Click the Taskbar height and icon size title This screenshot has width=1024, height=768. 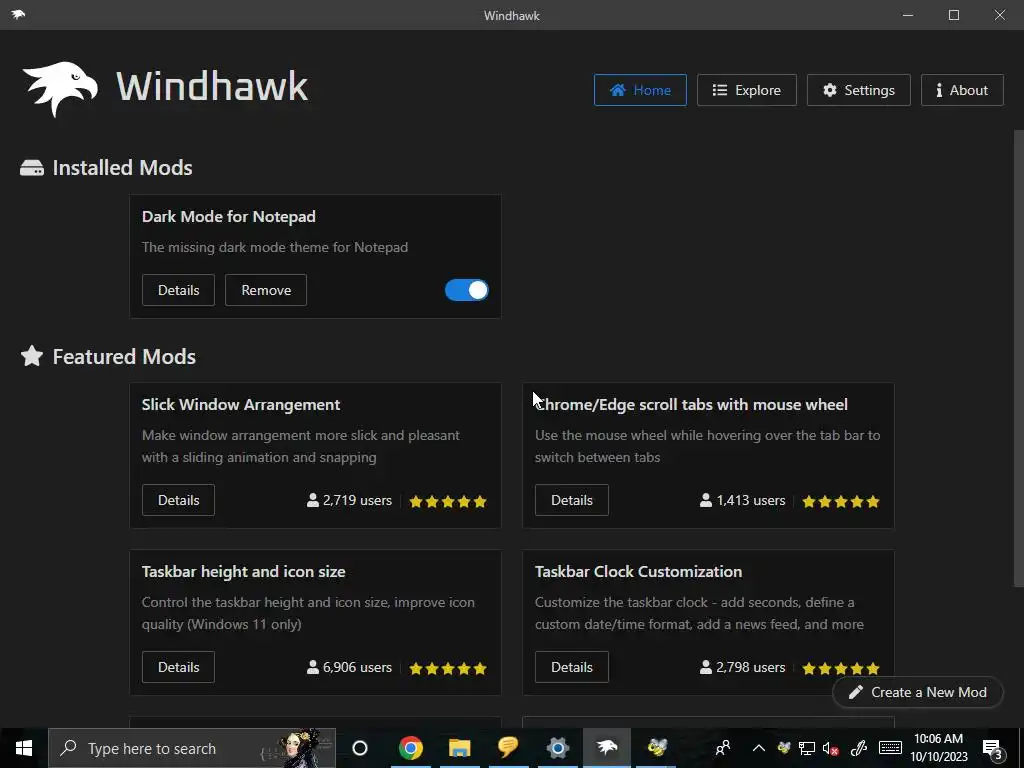(x=244, y=571)
